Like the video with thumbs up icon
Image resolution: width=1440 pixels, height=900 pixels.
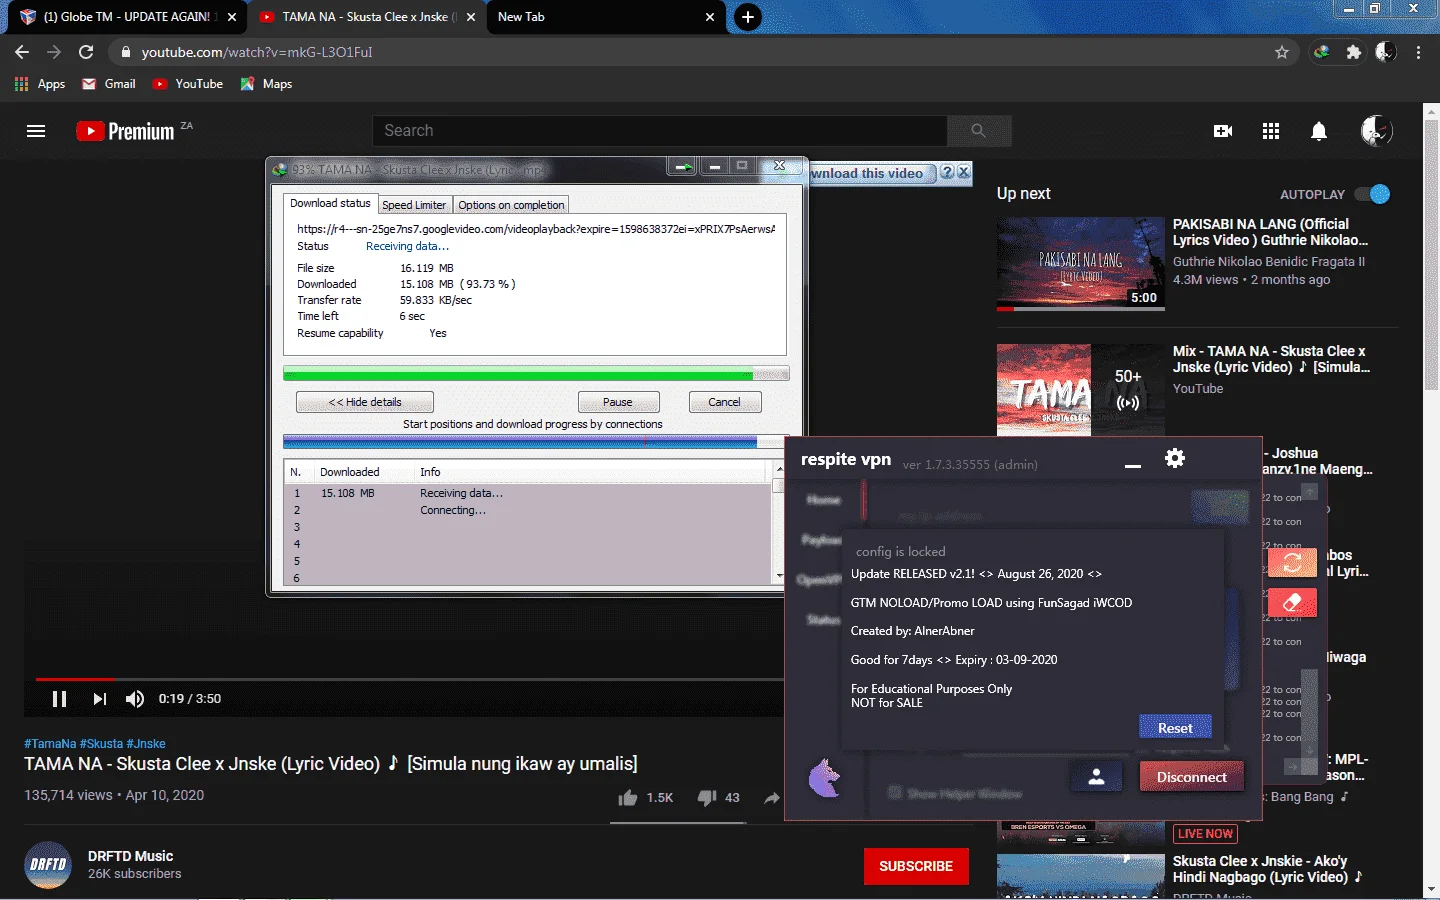point(628,797)
